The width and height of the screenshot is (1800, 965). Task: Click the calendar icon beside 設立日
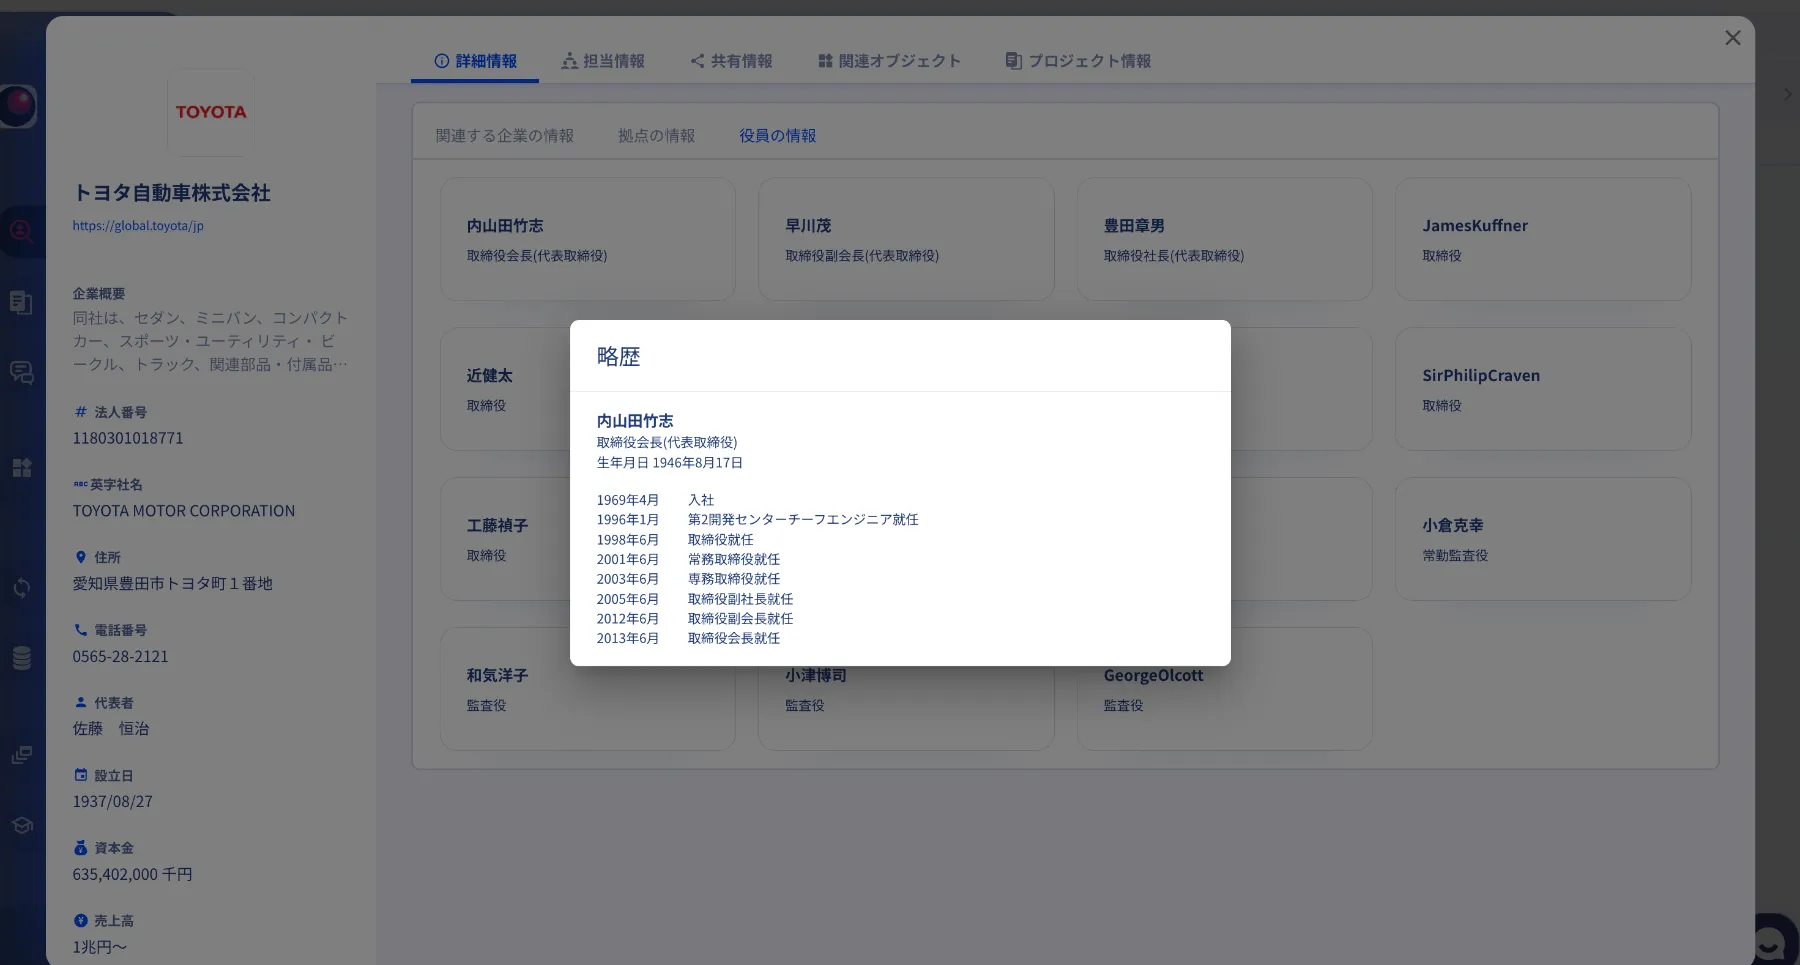81,775
